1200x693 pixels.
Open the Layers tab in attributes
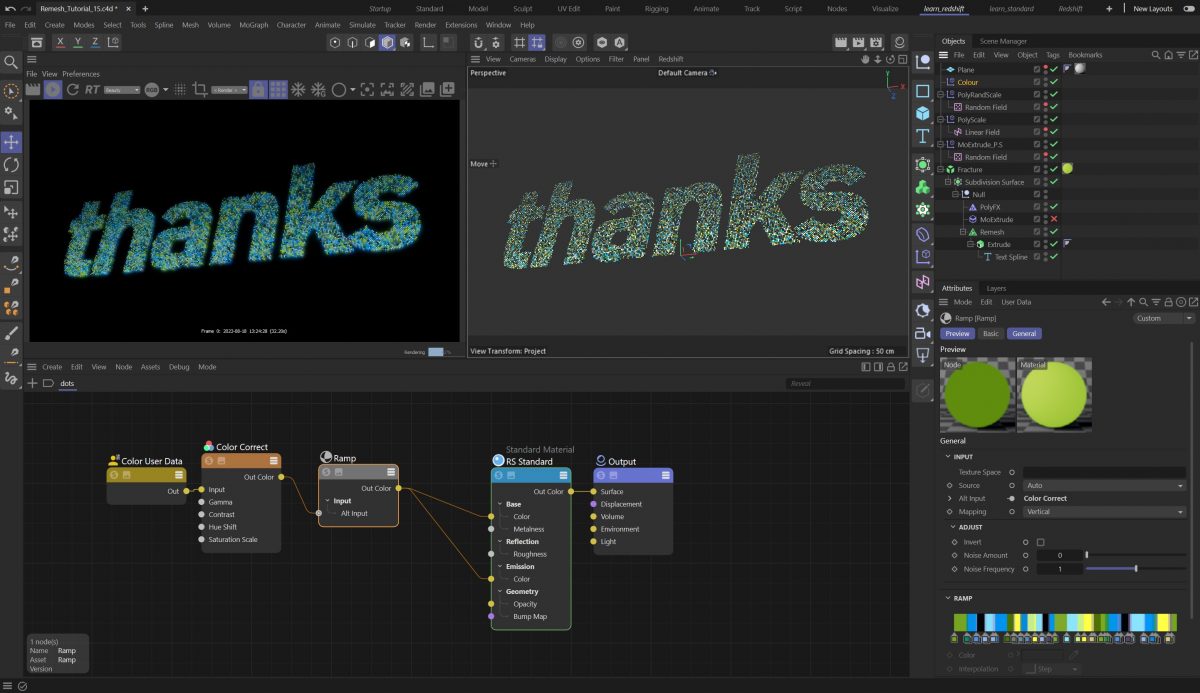coord(997,288)
